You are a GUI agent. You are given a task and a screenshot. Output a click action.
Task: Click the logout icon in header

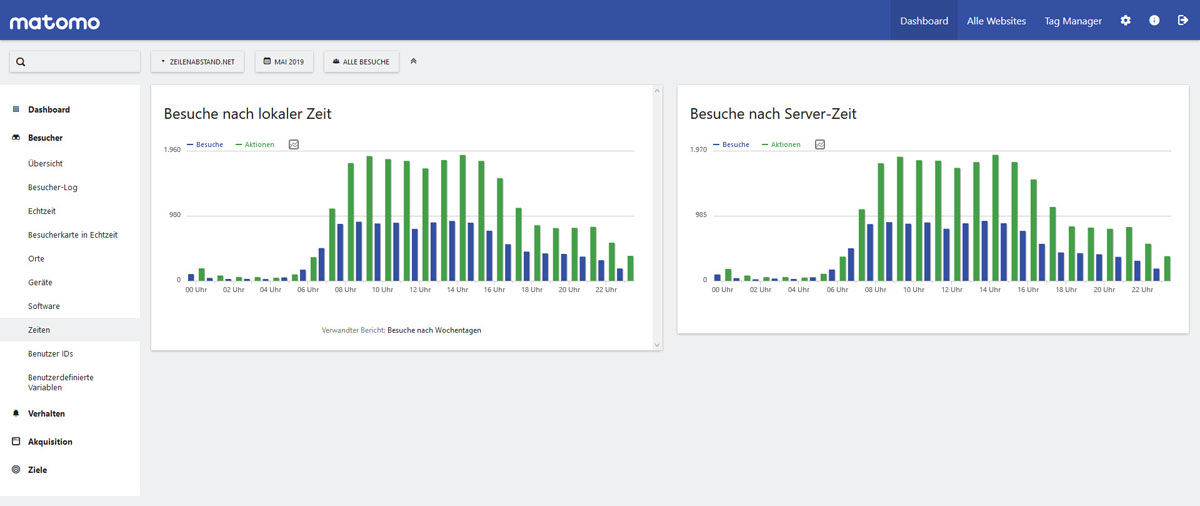[x=1183, y=20]
